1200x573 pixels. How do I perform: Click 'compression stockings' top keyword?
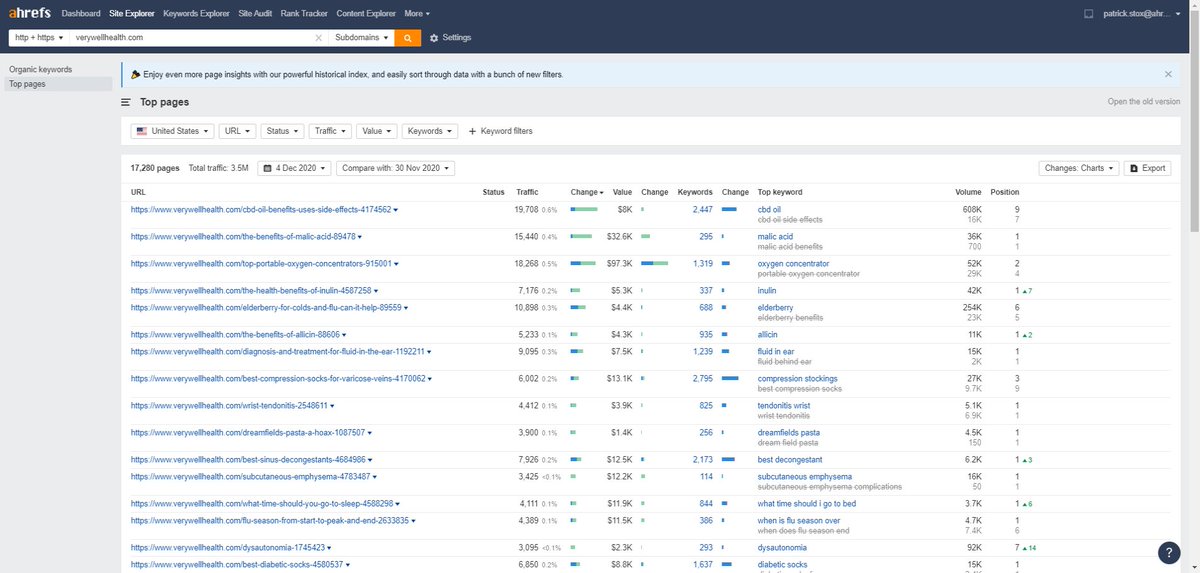click(798, 378)
